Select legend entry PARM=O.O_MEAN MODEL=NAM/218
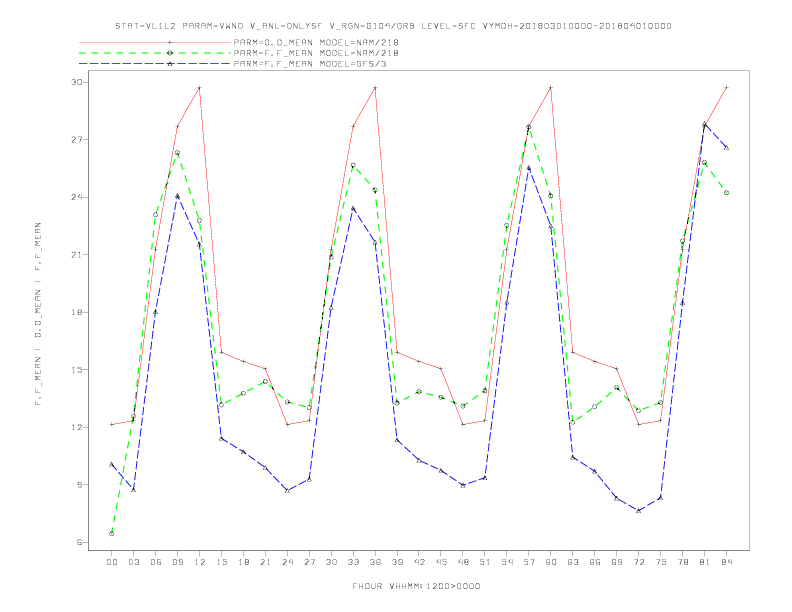 point(316,42)
